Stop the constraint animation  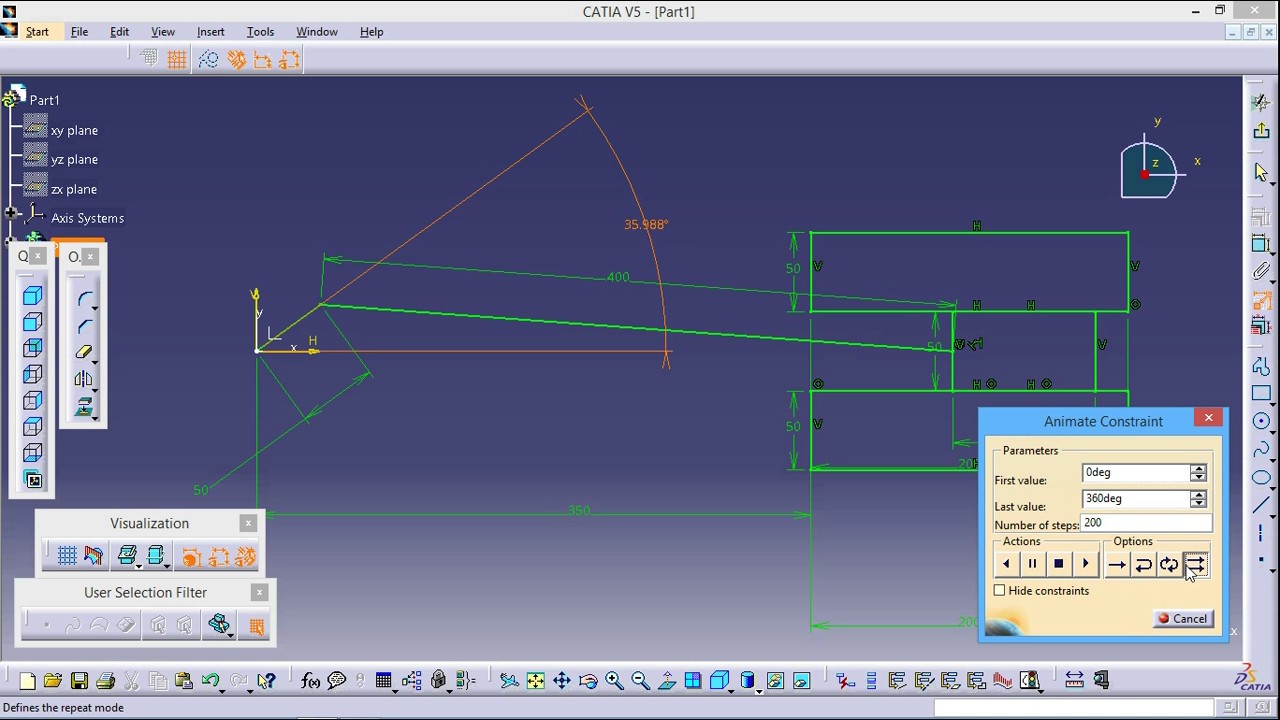1059,565
